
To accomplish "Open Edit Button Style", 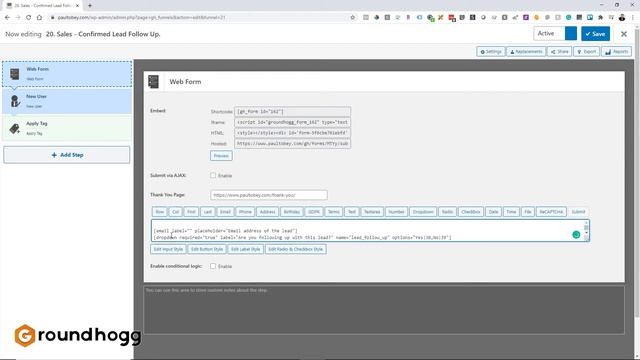I will tap(207, 249).
